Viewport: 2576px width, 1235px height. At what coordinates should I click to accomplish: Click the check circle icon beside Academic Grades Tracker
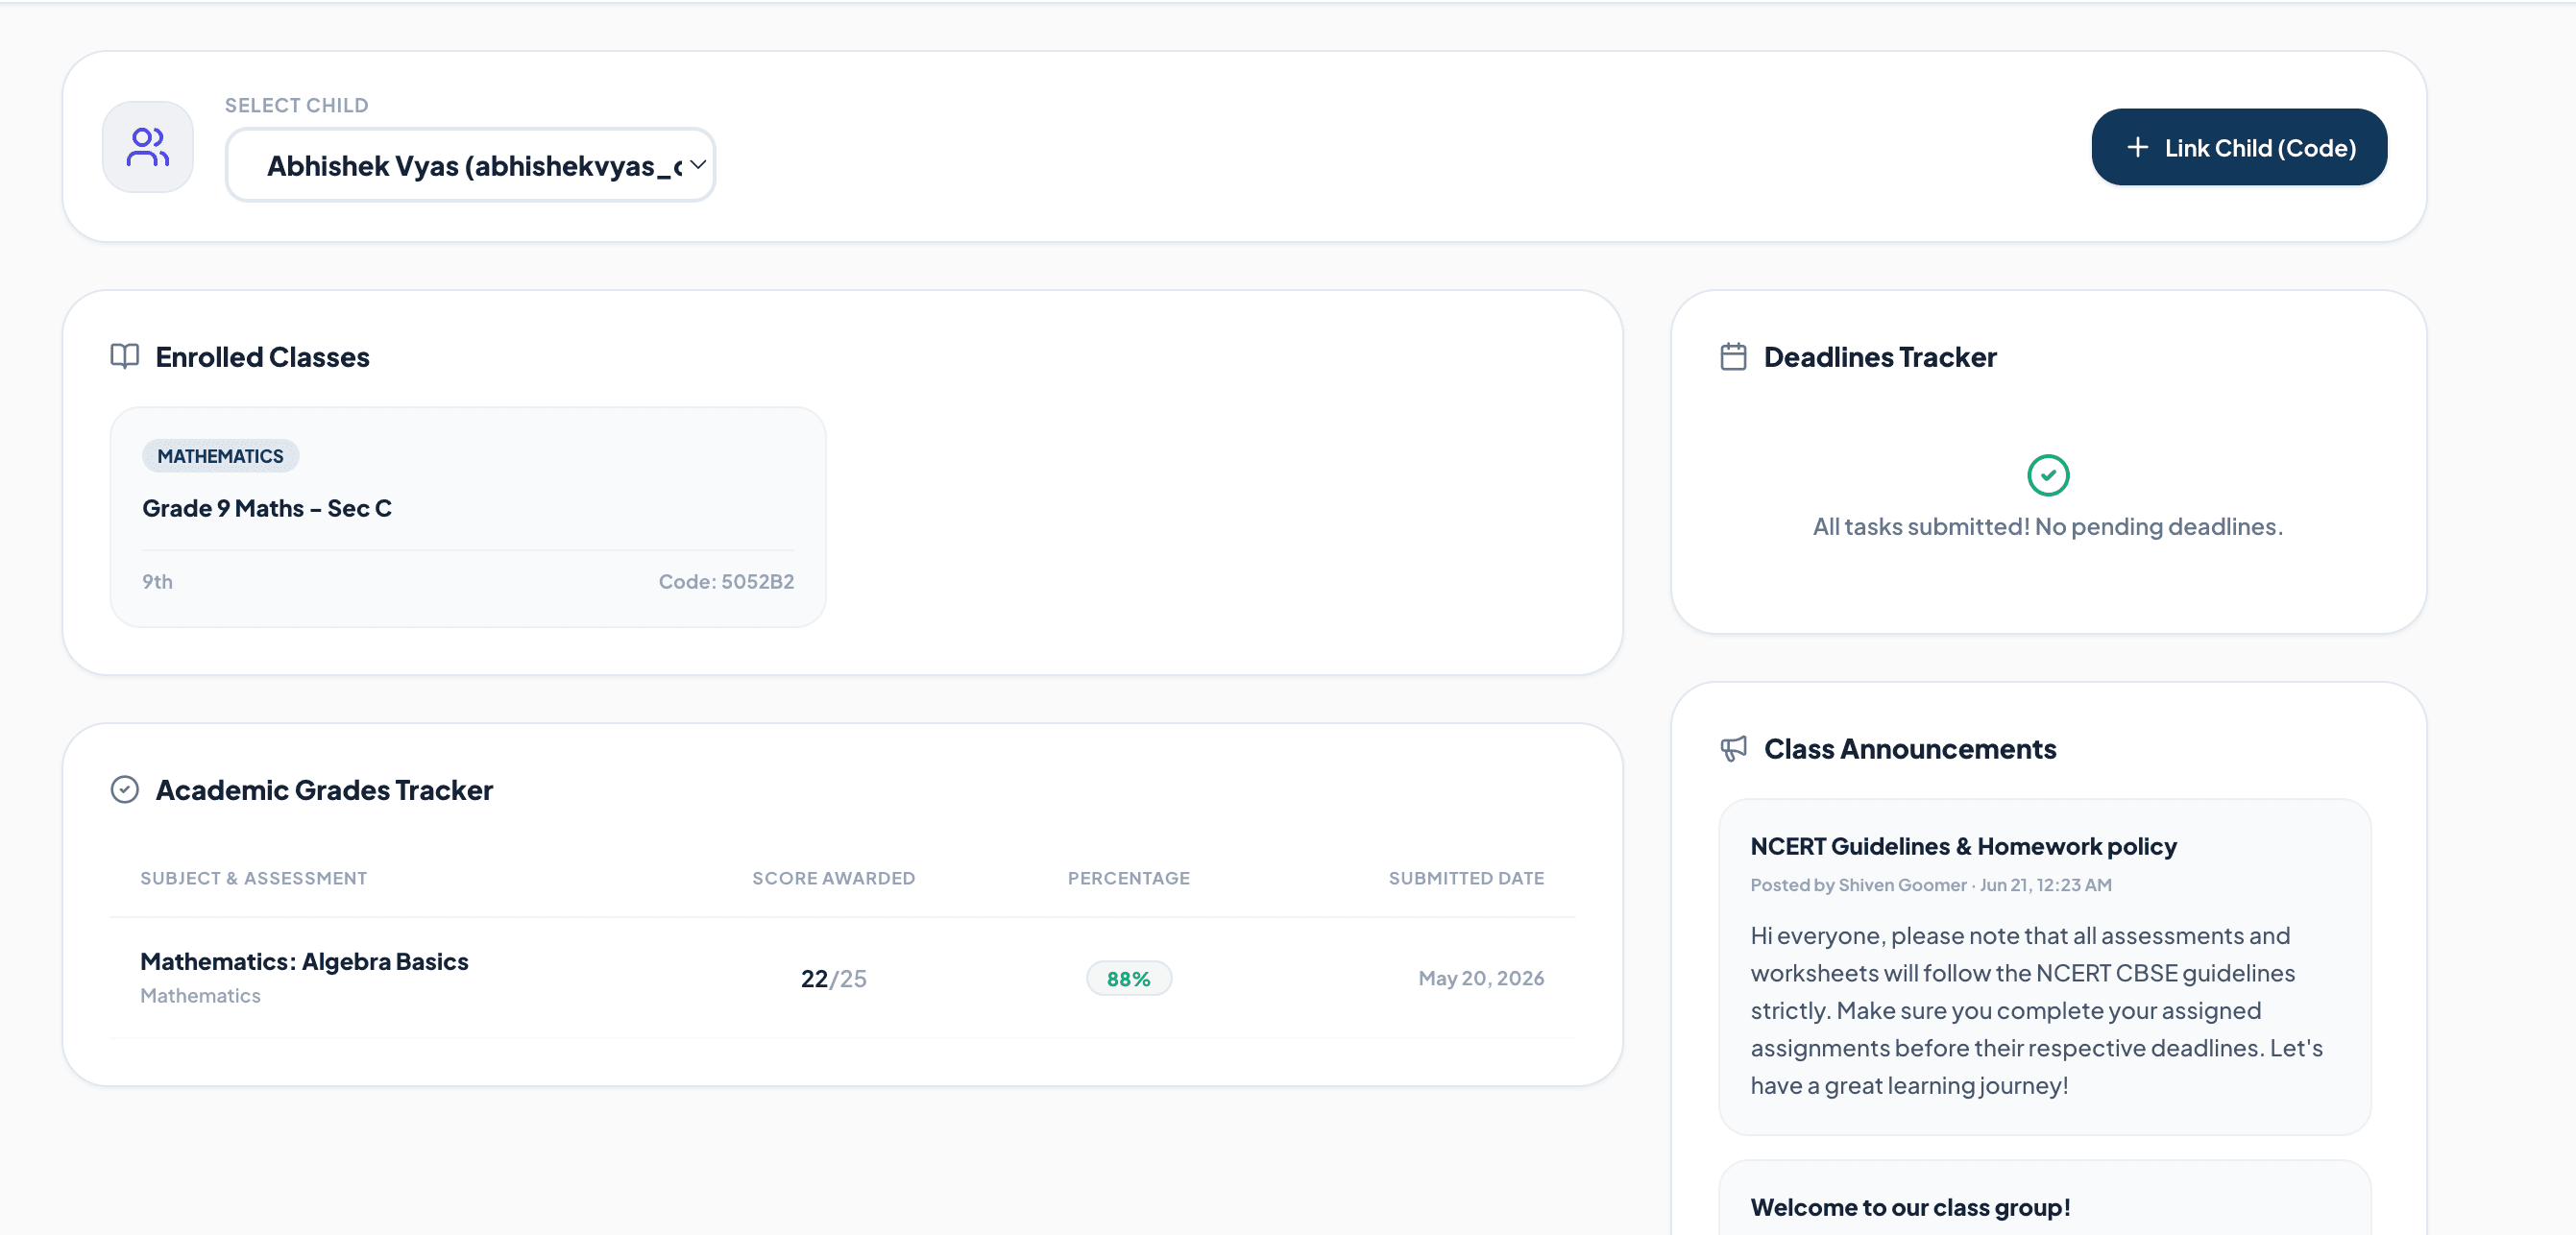[x=125, y=789]
